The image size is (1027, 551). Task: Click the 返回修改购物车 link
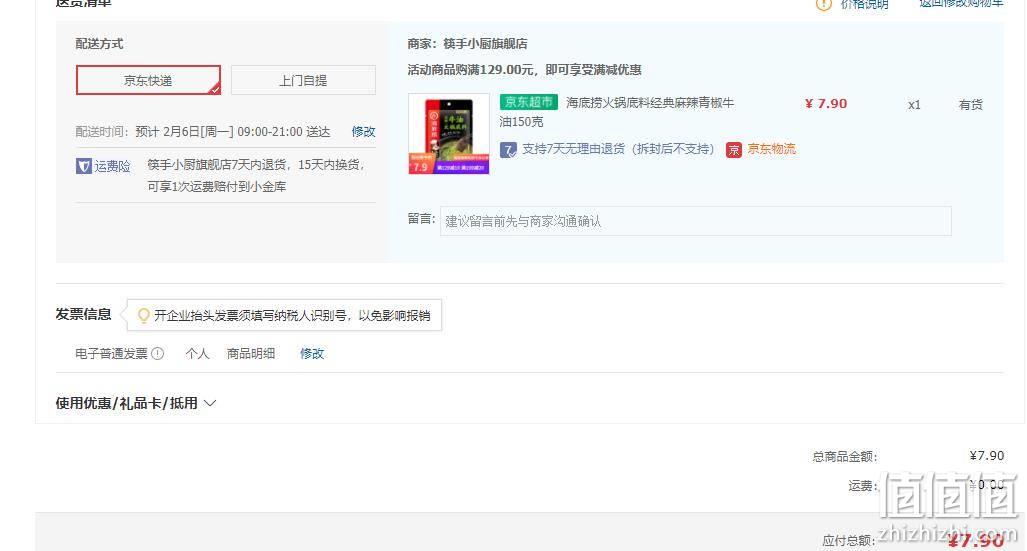click(x=961, y=3)
